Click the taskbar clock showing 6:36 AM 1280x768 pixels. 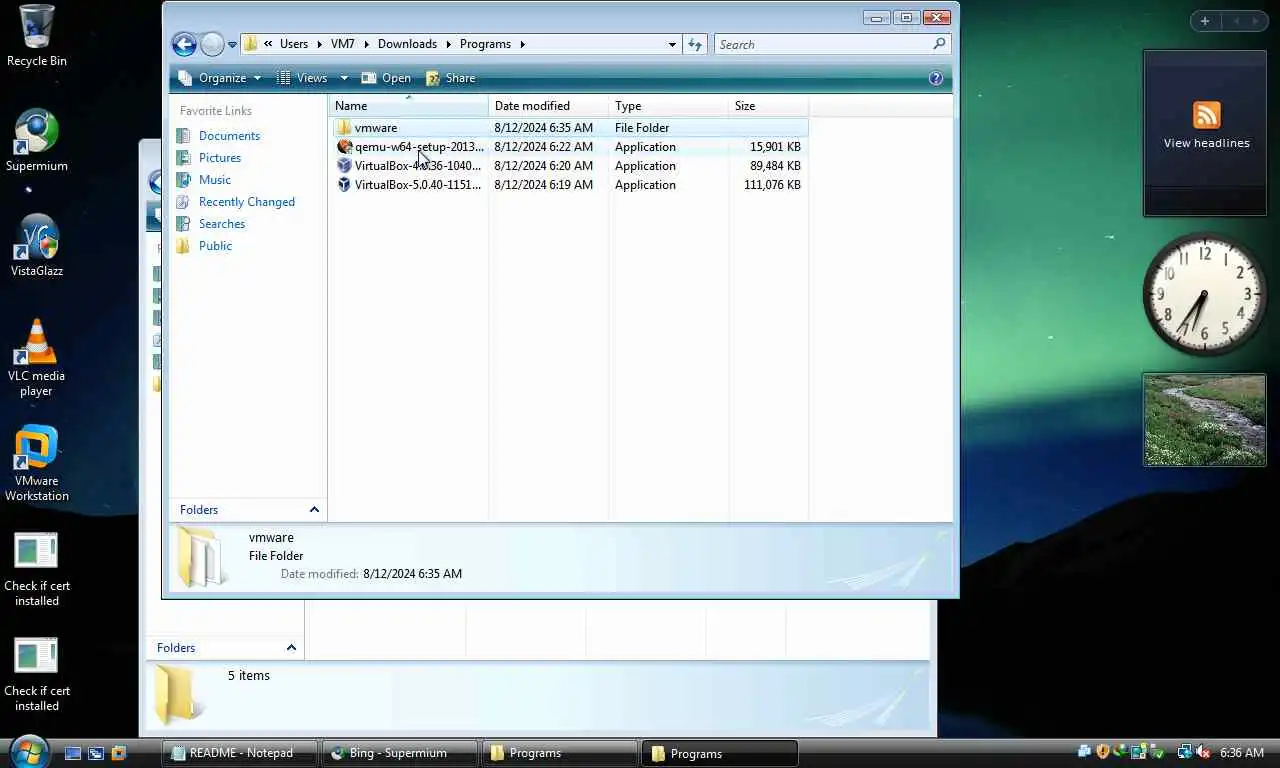(x=1242, y=753)
